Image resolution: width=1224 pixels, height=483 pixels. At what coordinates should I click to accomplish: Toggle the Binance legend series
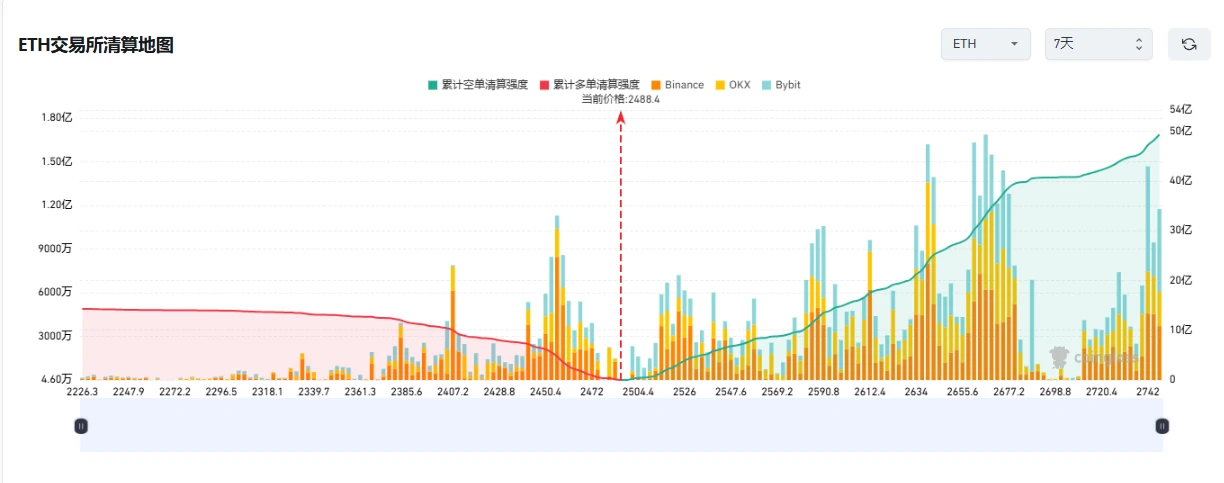[x=678, y=85]
